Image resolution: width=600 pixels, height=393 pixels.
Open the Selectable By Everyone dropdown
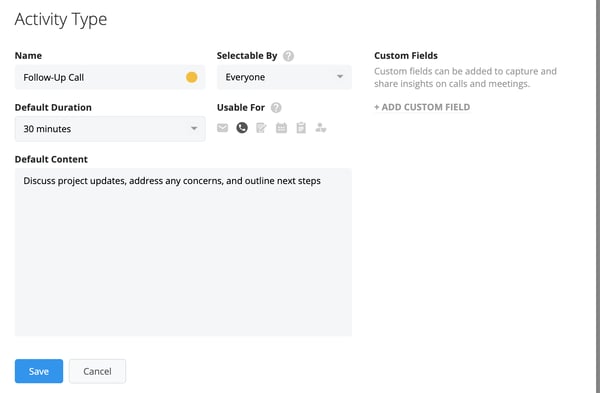[x=284, y=77]
